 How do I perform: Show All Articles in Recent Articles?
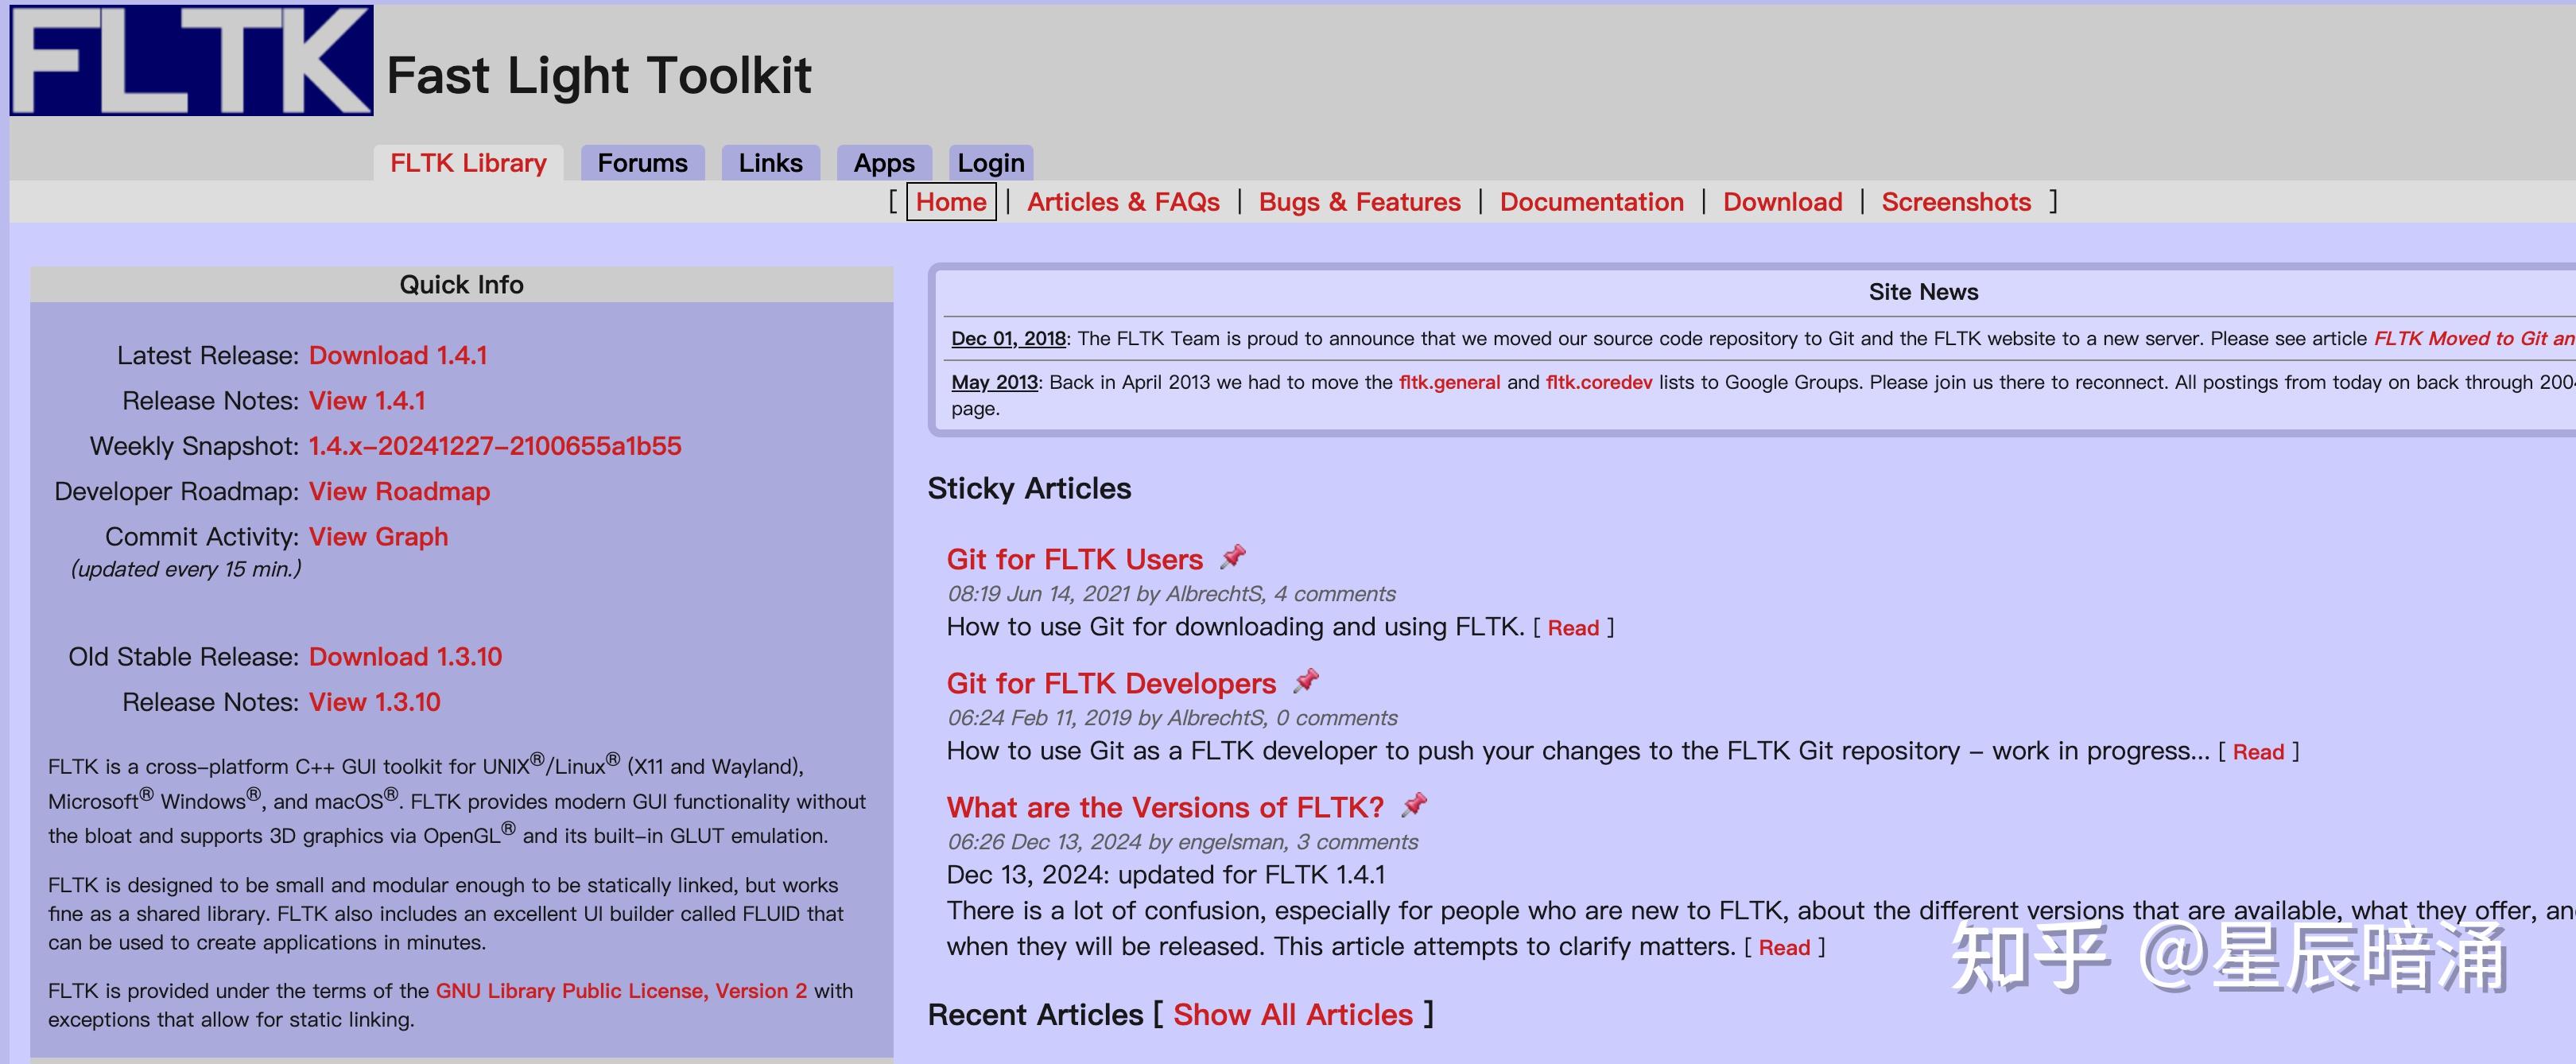tap(1292, 1015)
